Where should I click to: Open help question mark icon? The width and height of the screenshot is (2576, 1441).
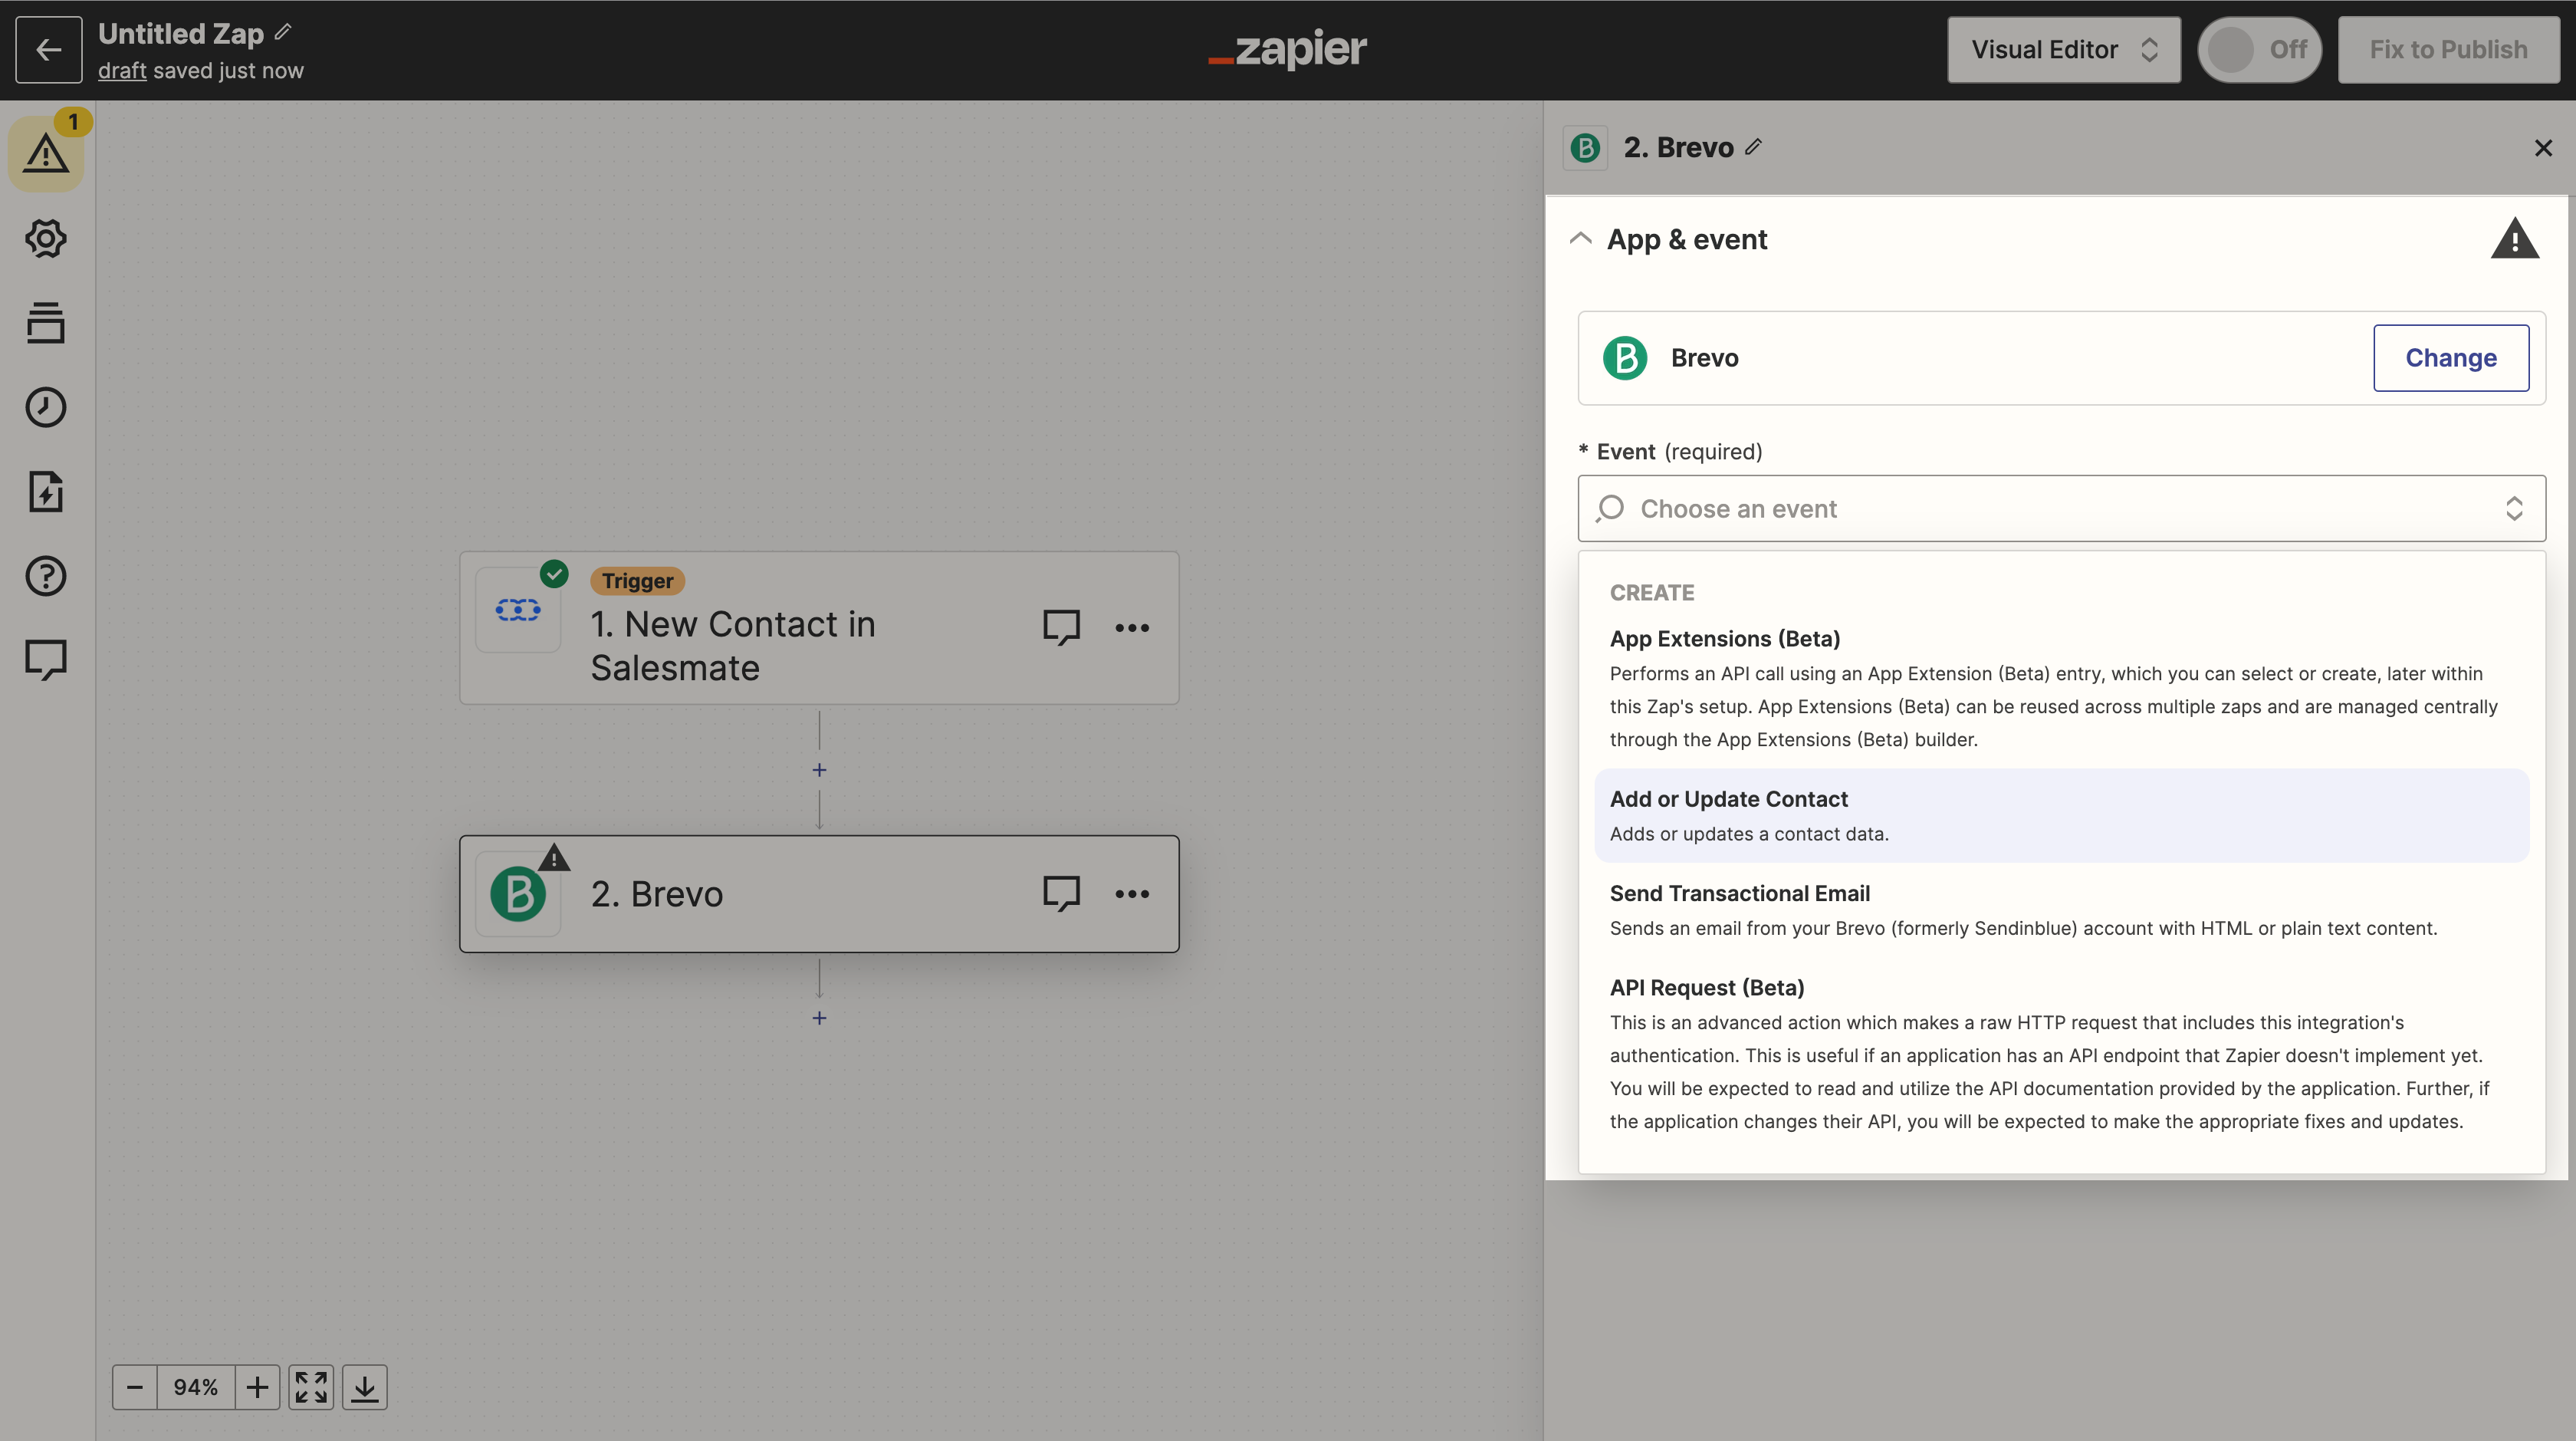[46, 576]
